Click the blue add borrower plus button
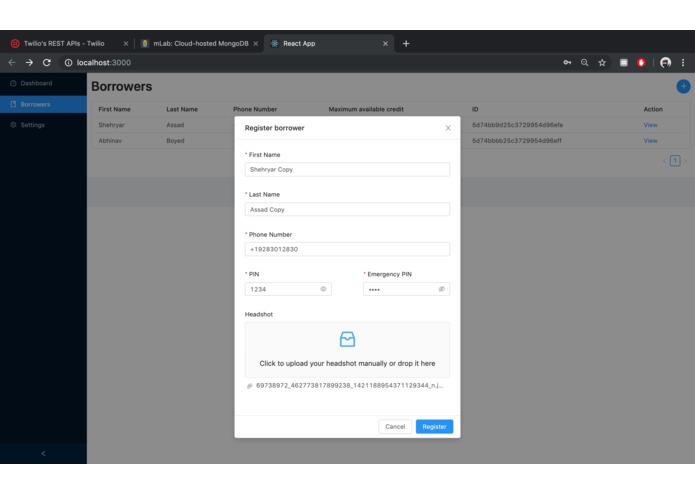The image size is (695, 494). (683, 86)
